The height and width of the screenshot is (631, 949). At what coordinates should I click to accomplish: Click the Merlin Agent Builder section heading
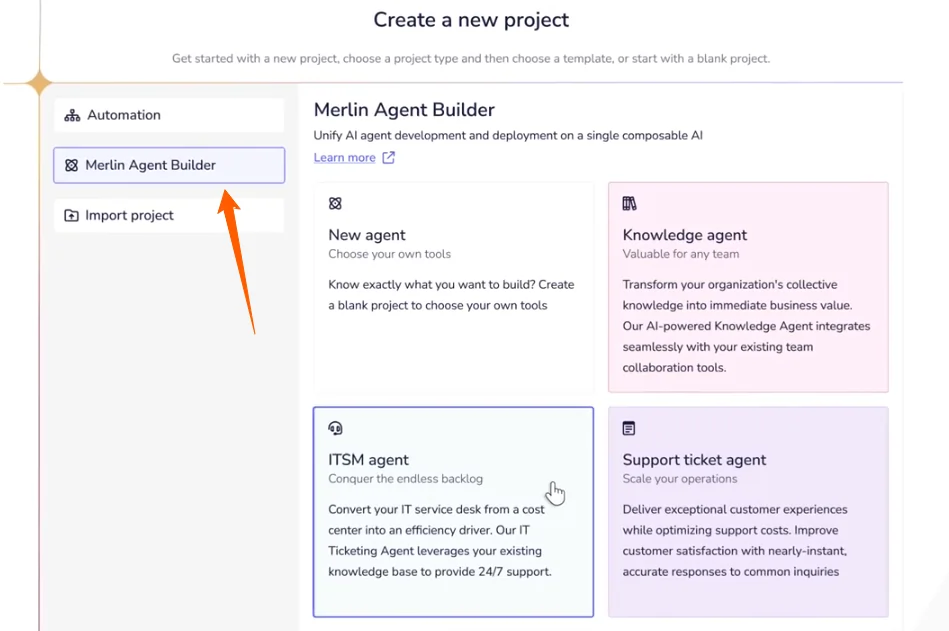(404, 110)
